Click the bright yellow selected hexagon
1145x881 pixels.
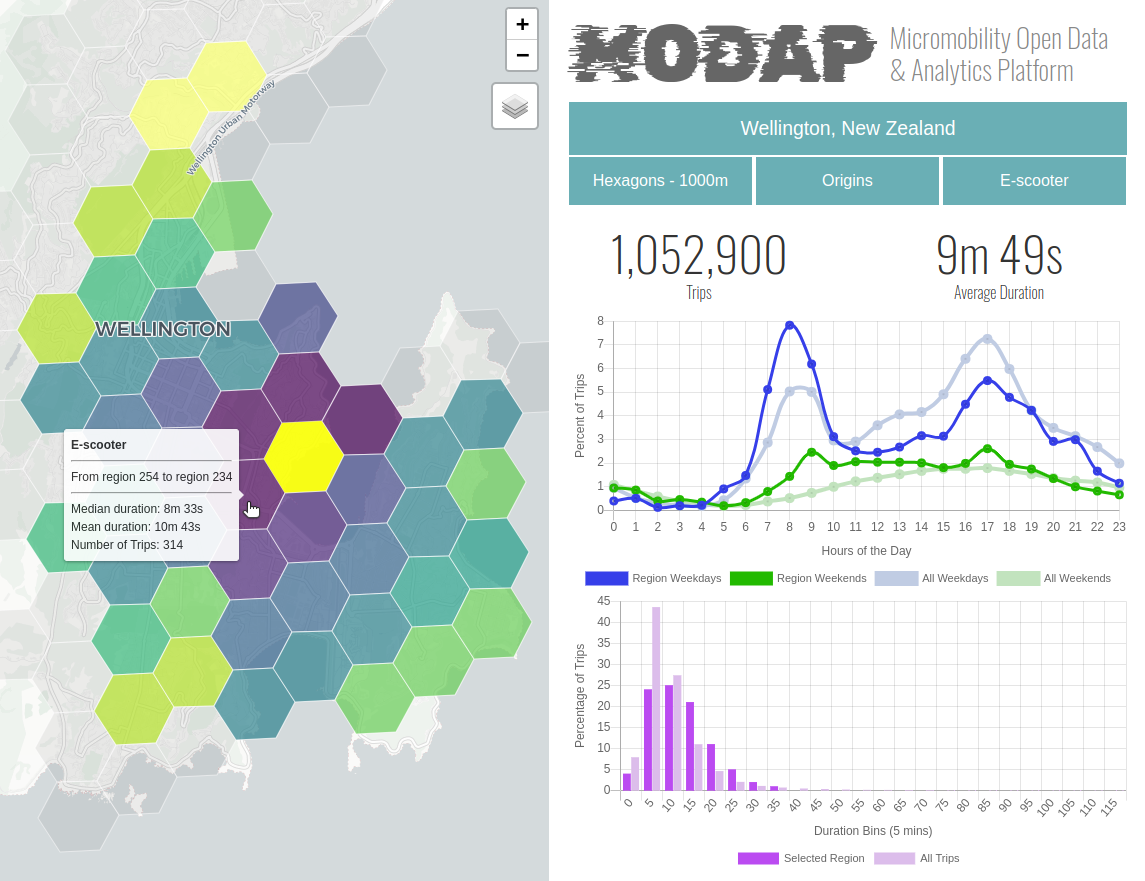(304, 457)
